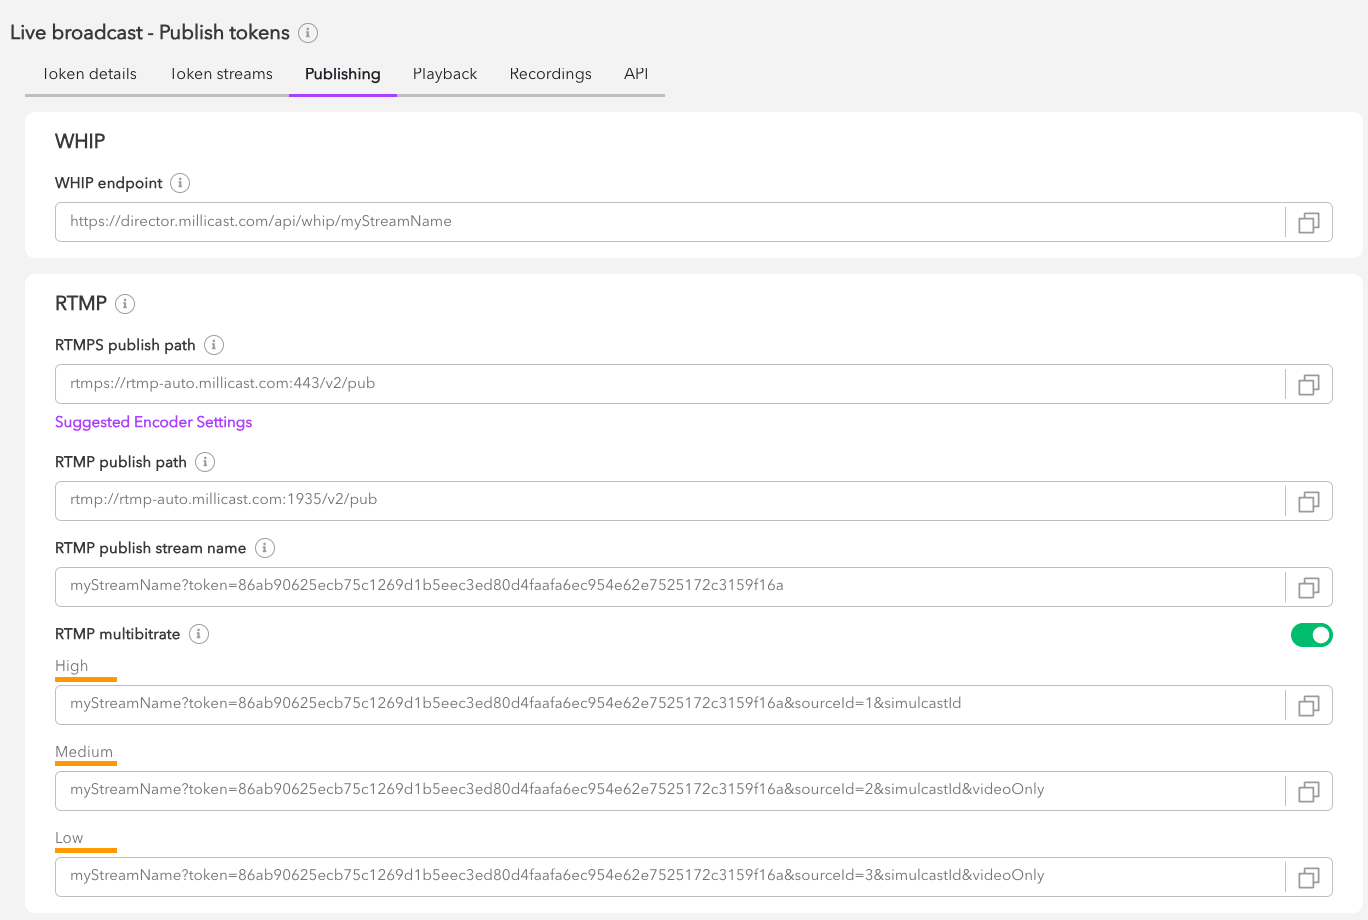Screen dimensions: 1368x920
Task: Select the Publishing tab
Action: tap(343, 74)
